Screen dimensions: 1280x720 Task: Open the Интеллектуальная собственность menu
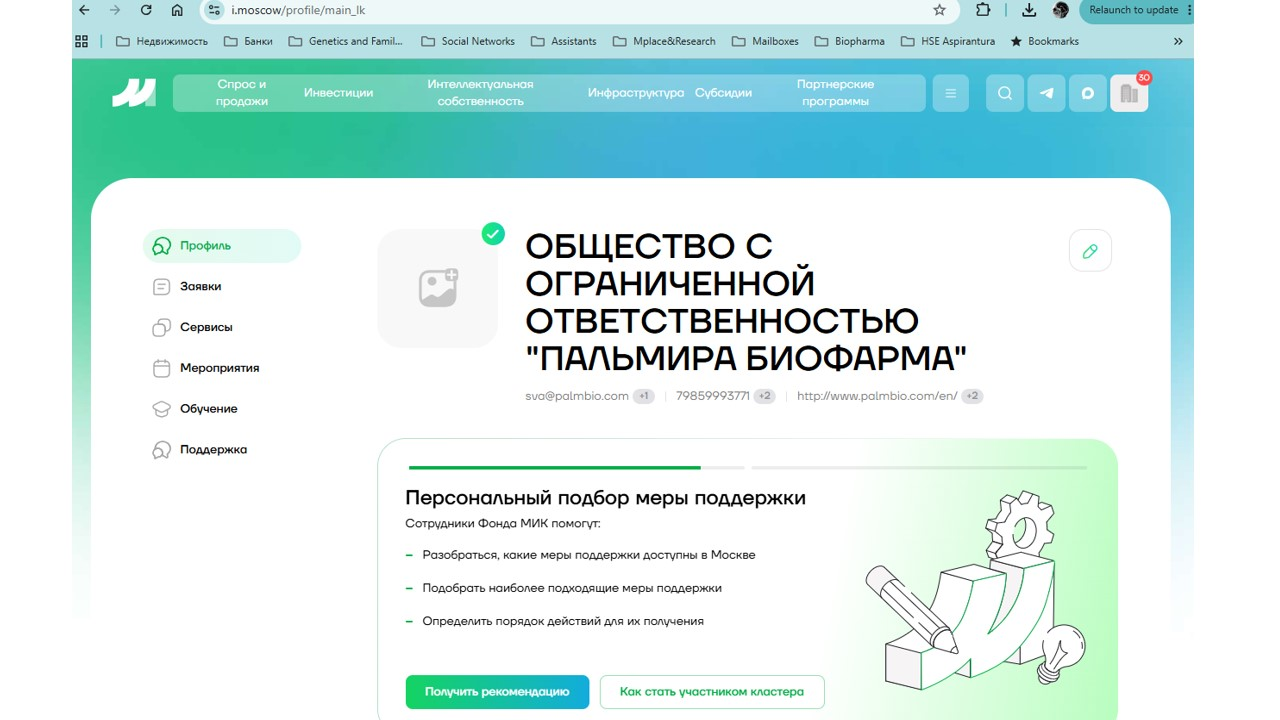(x=480, y=93)
